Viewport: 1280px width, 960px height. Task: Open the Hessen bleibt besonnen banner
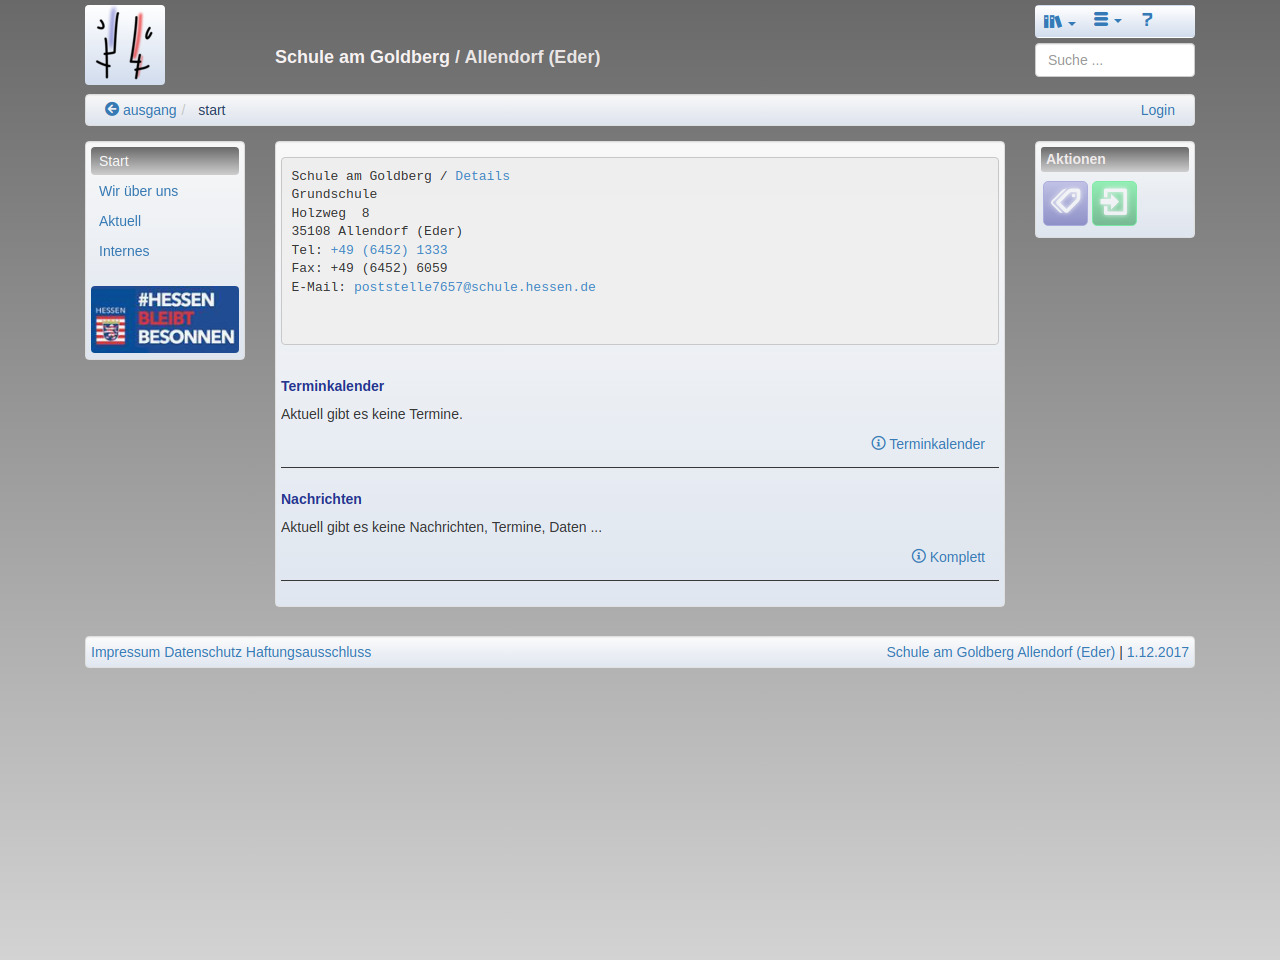[165, 319]
